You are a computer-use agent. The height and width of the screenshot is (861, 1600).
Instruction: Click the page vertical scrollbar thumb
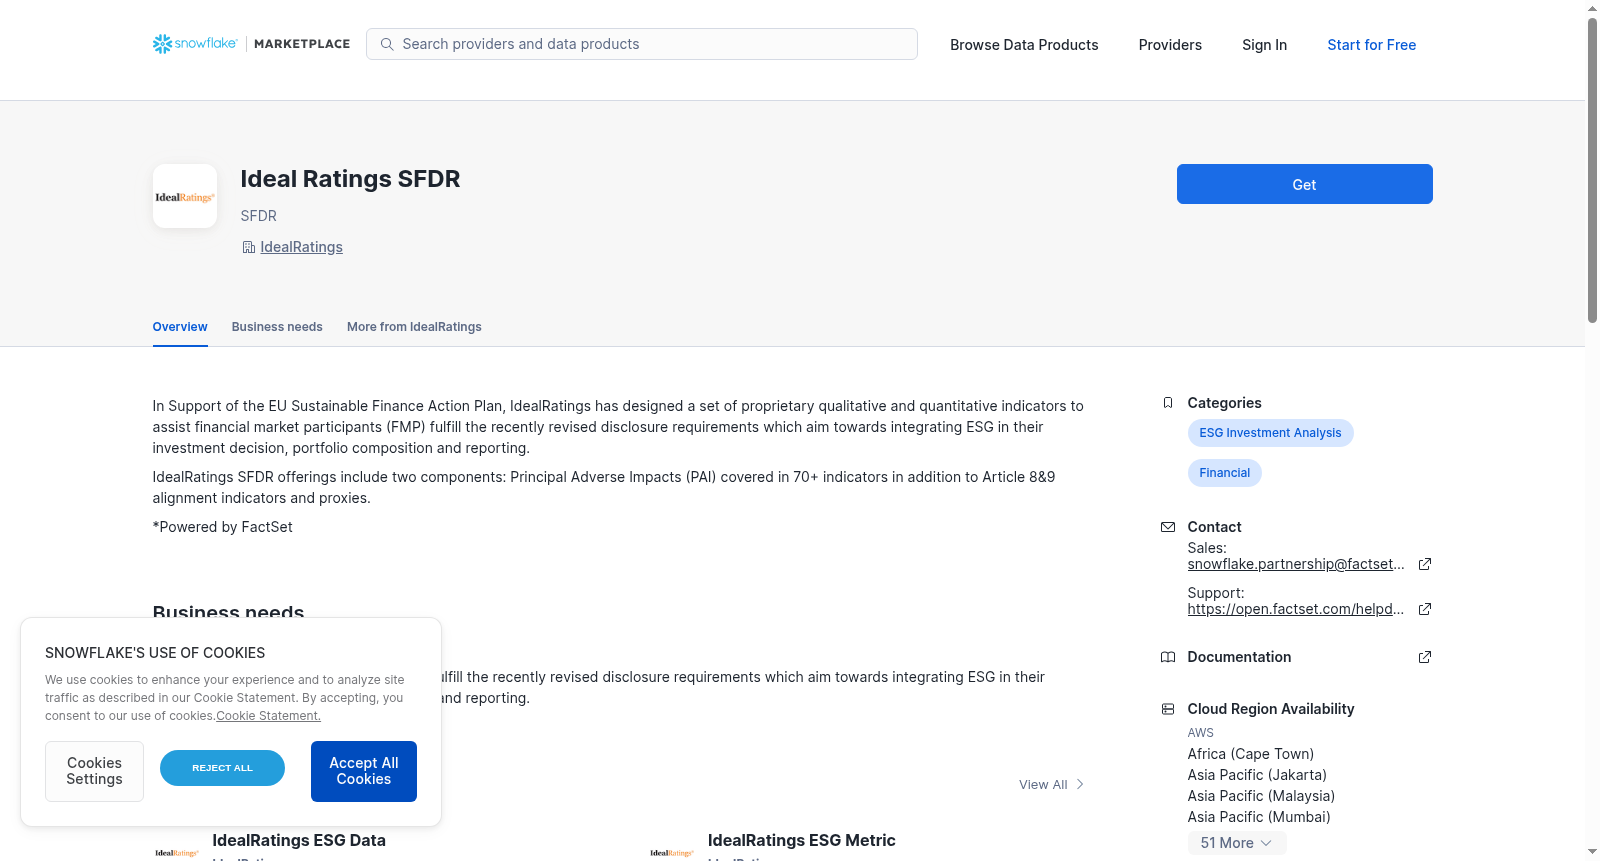tap(1592, 170)
